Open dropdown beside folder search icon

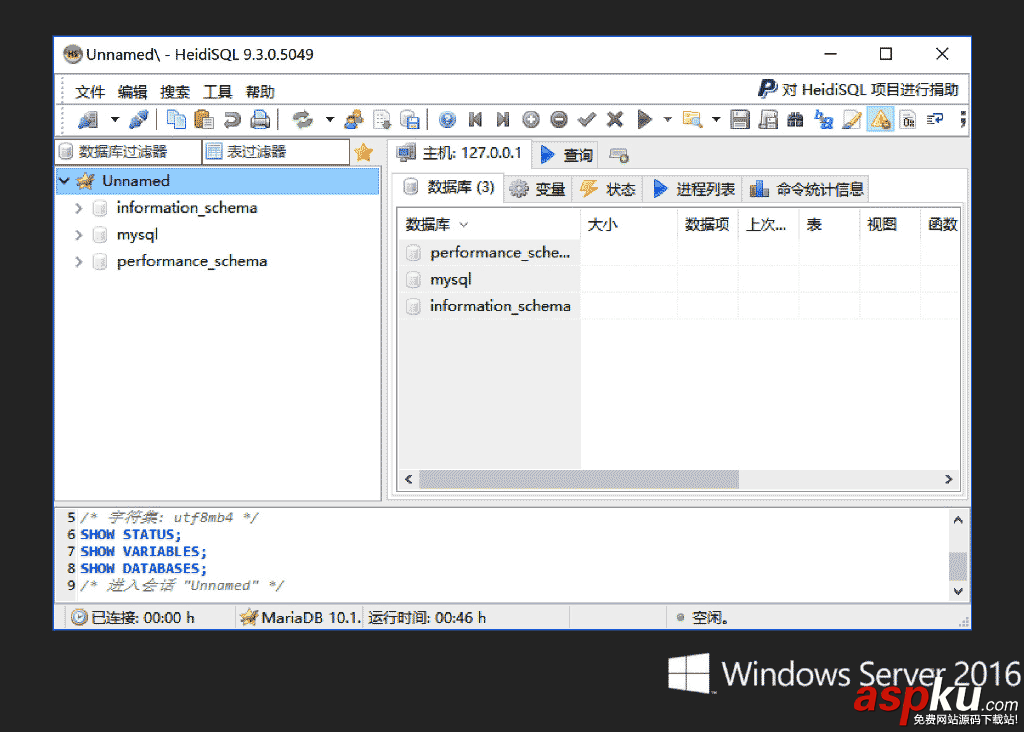tap(716, 119)
